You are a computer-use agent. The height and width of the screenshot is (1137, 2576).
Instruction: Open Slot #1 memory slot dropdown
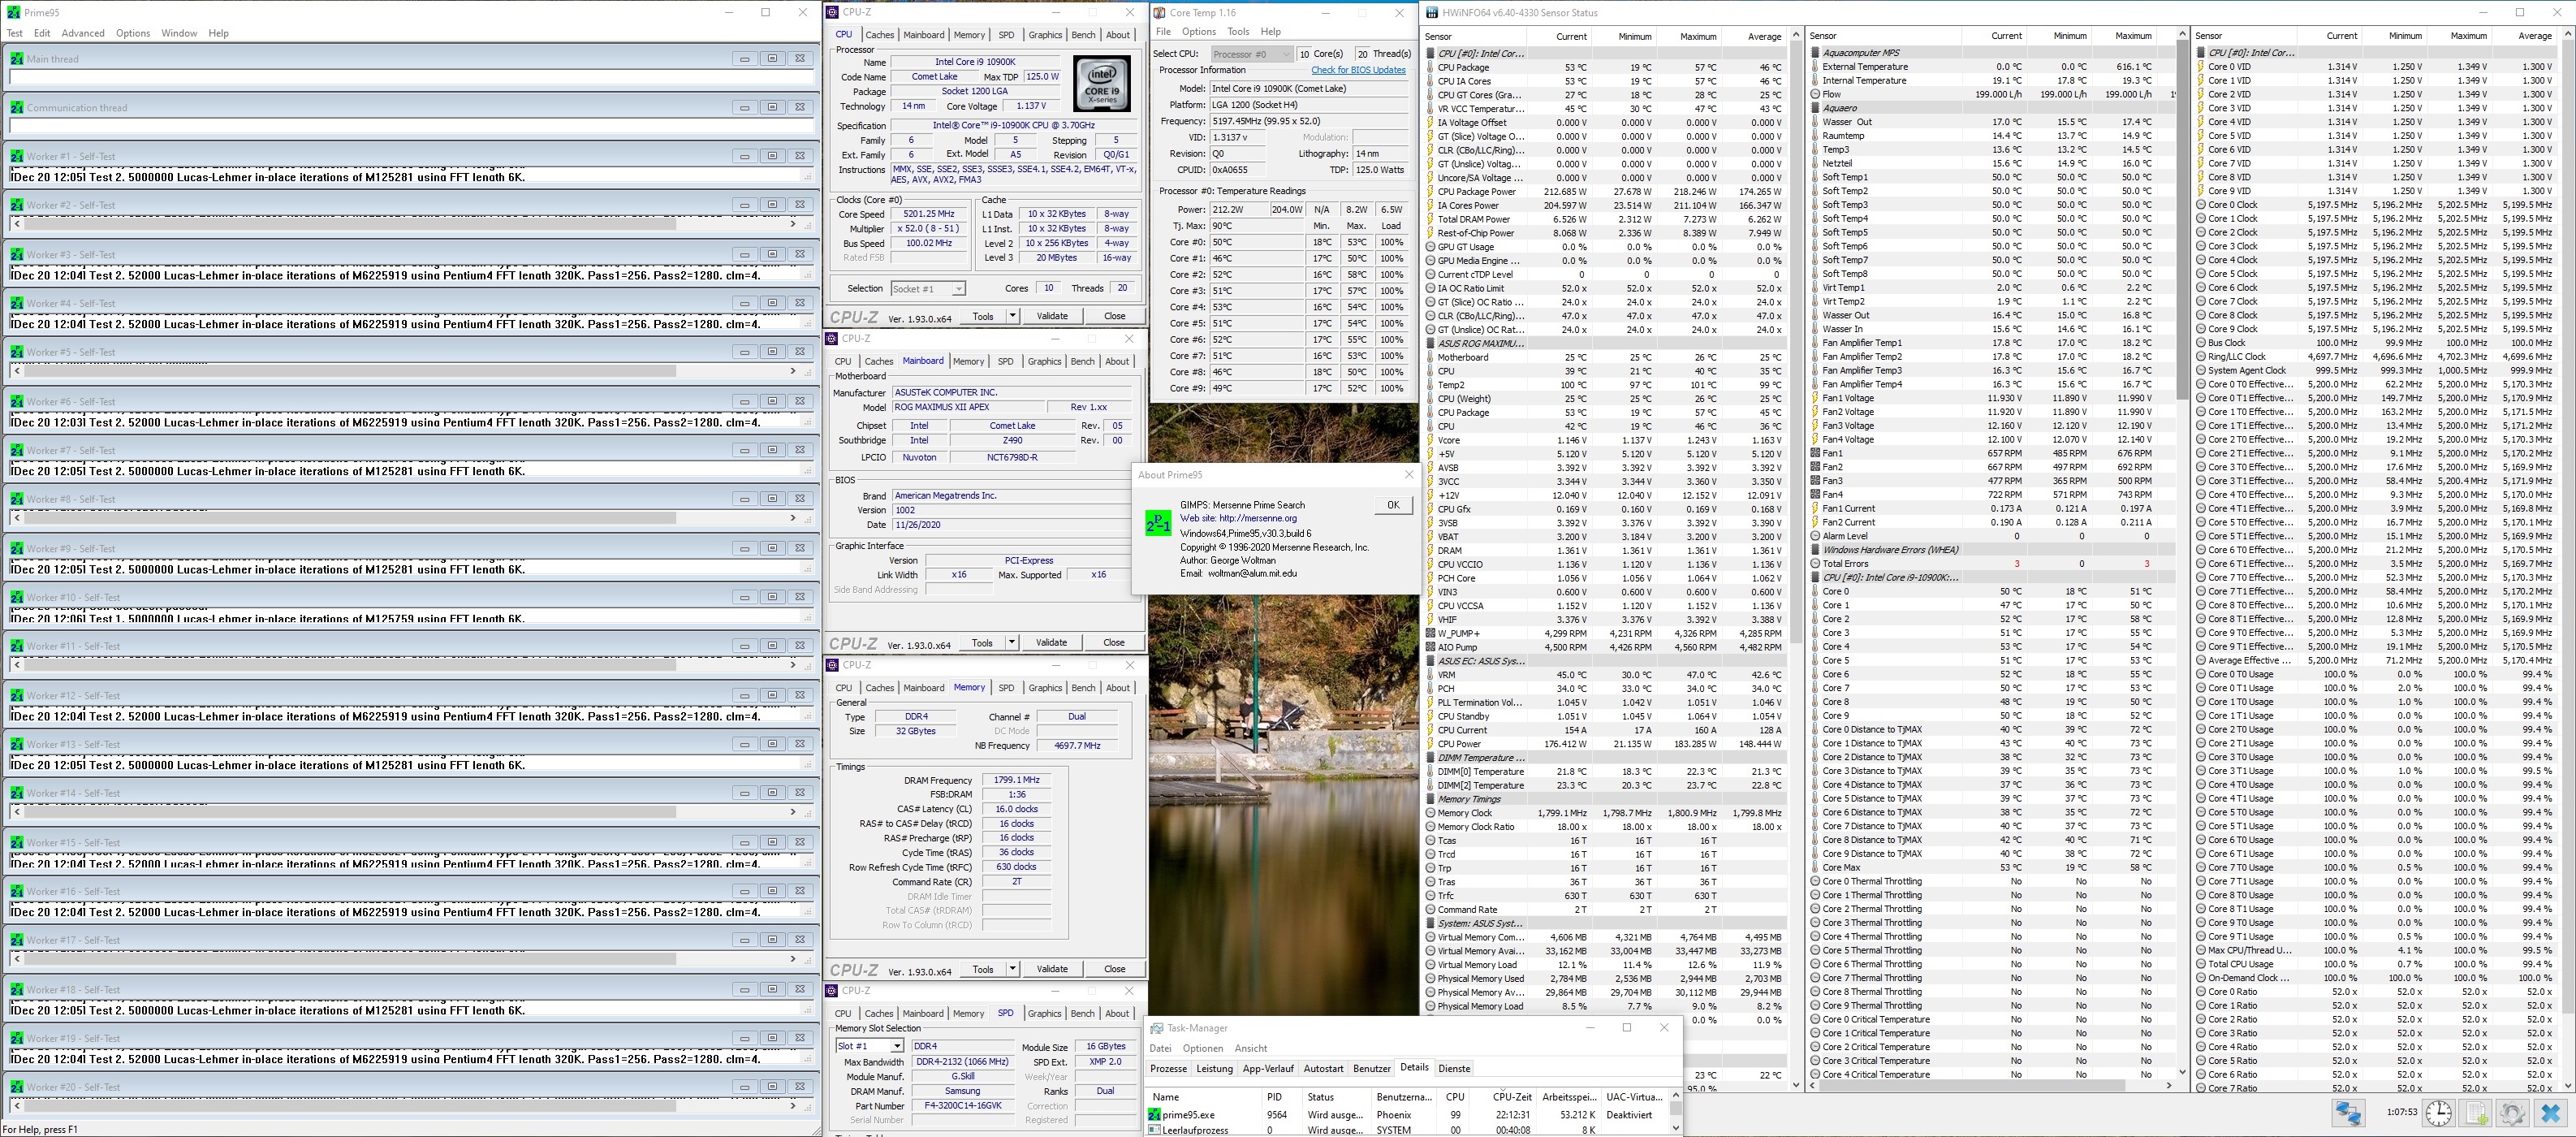point(896,1046)
